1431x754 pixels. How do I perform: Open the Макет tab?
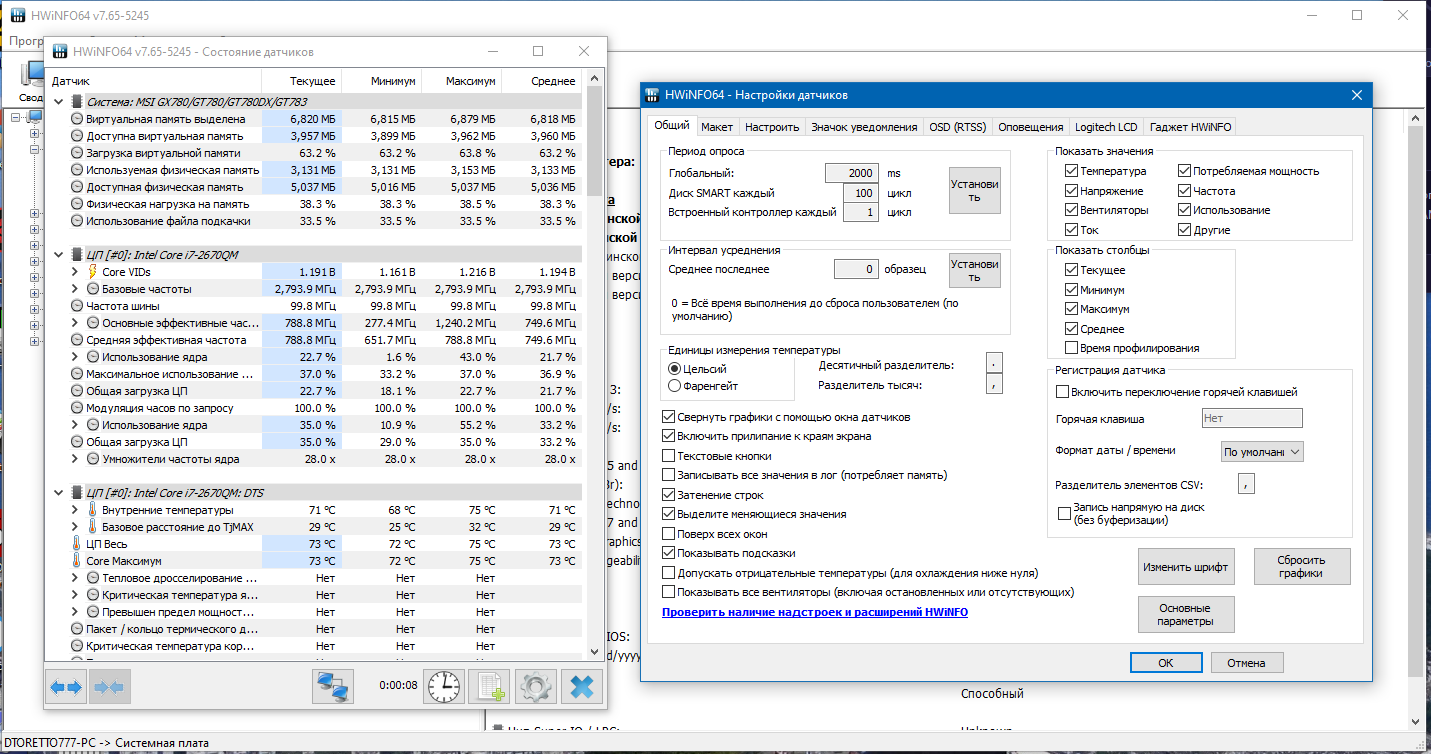click(717, 127)
